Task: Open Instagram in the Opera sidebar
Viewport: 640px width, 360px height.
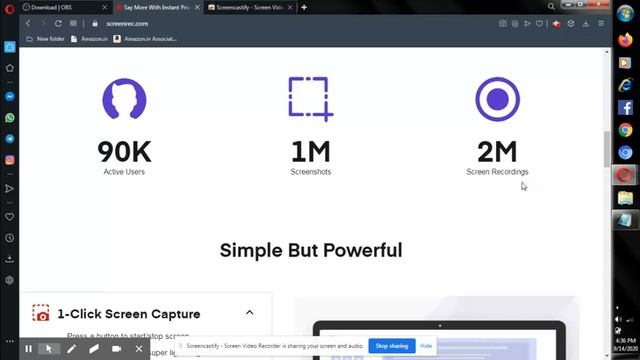Action: pos(10,160)
